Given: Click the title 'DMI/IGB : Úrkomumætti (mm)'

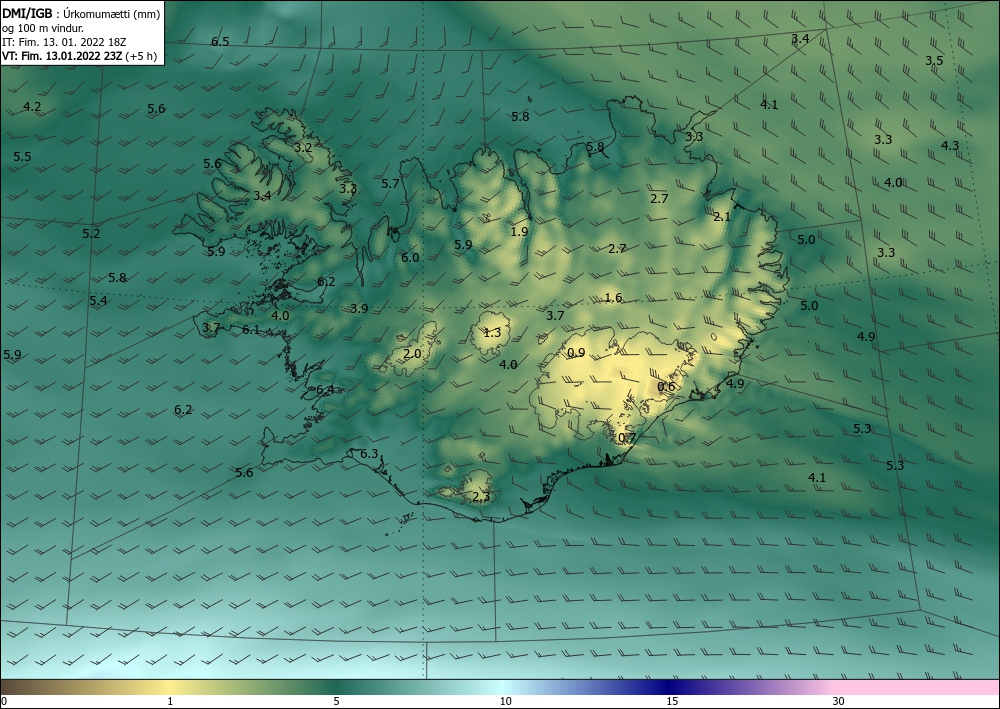Looking at the screenshot, I should click(x=81, y=12).
